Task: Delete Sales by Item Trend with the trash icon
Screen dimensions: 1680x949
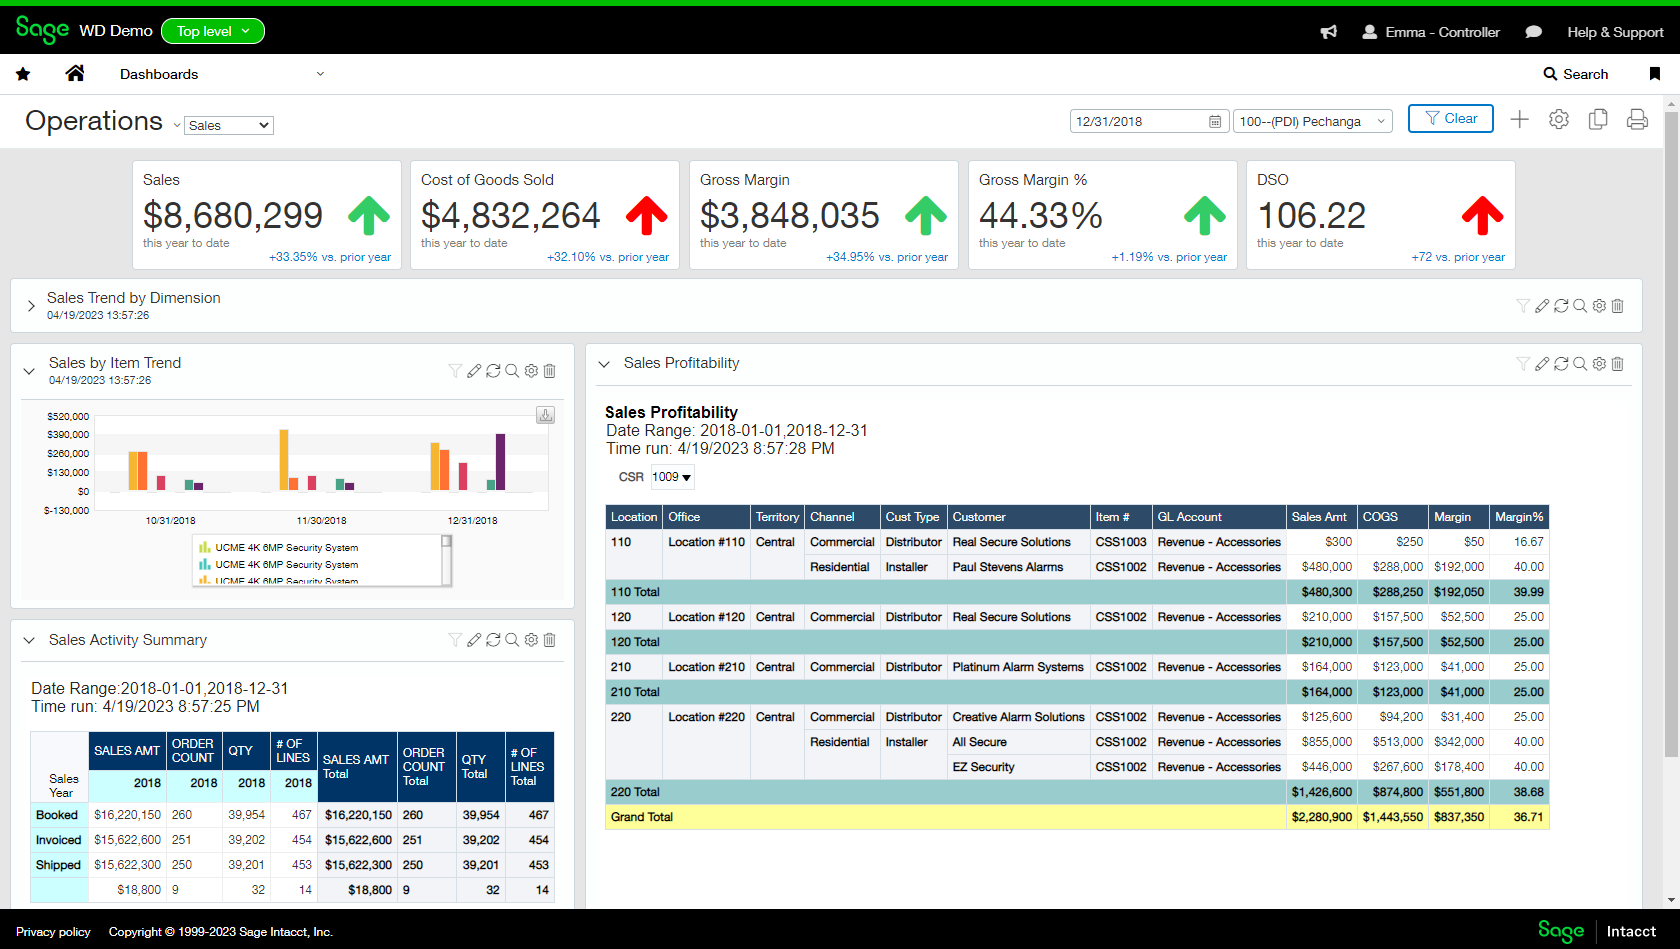Action: (x=549, y=370)
